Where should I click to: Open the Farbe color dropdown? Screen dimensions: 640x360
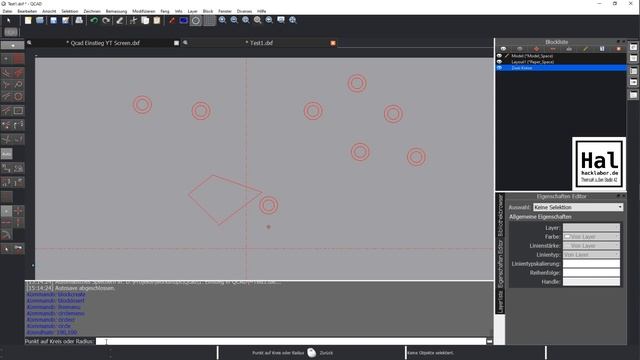pyautogui.click(x=591, y=237)
